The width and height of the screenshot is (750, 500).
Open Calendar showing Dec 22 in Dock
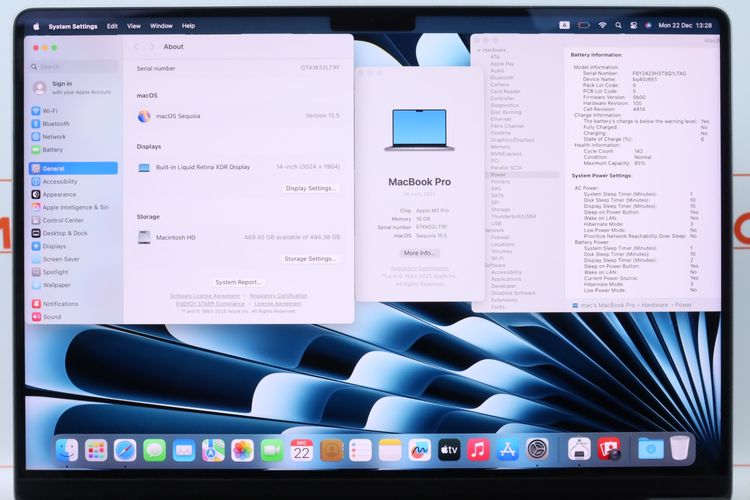[x=302, y=450]
